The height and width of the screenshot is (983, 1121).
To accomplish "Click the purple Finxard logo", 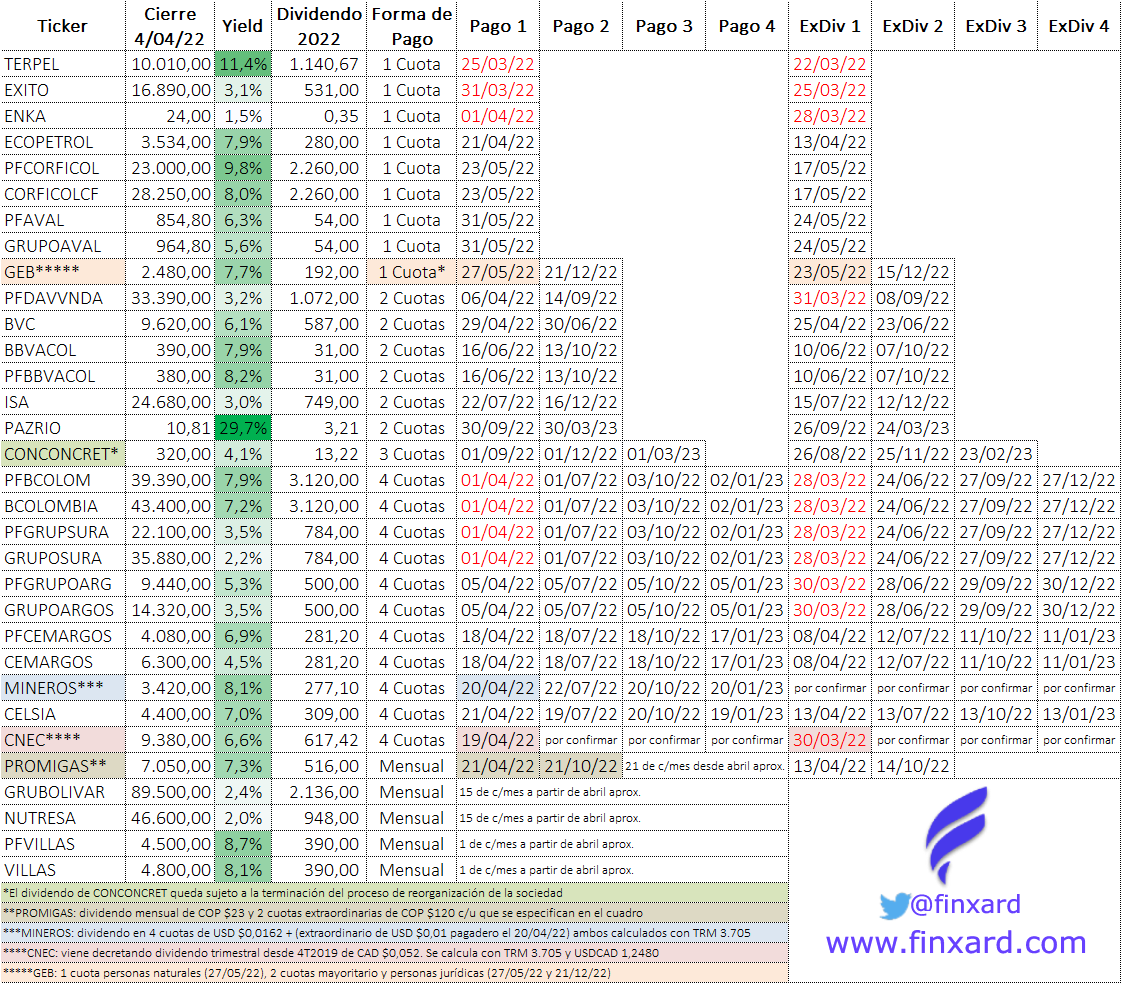I will [x=957, y=834].
